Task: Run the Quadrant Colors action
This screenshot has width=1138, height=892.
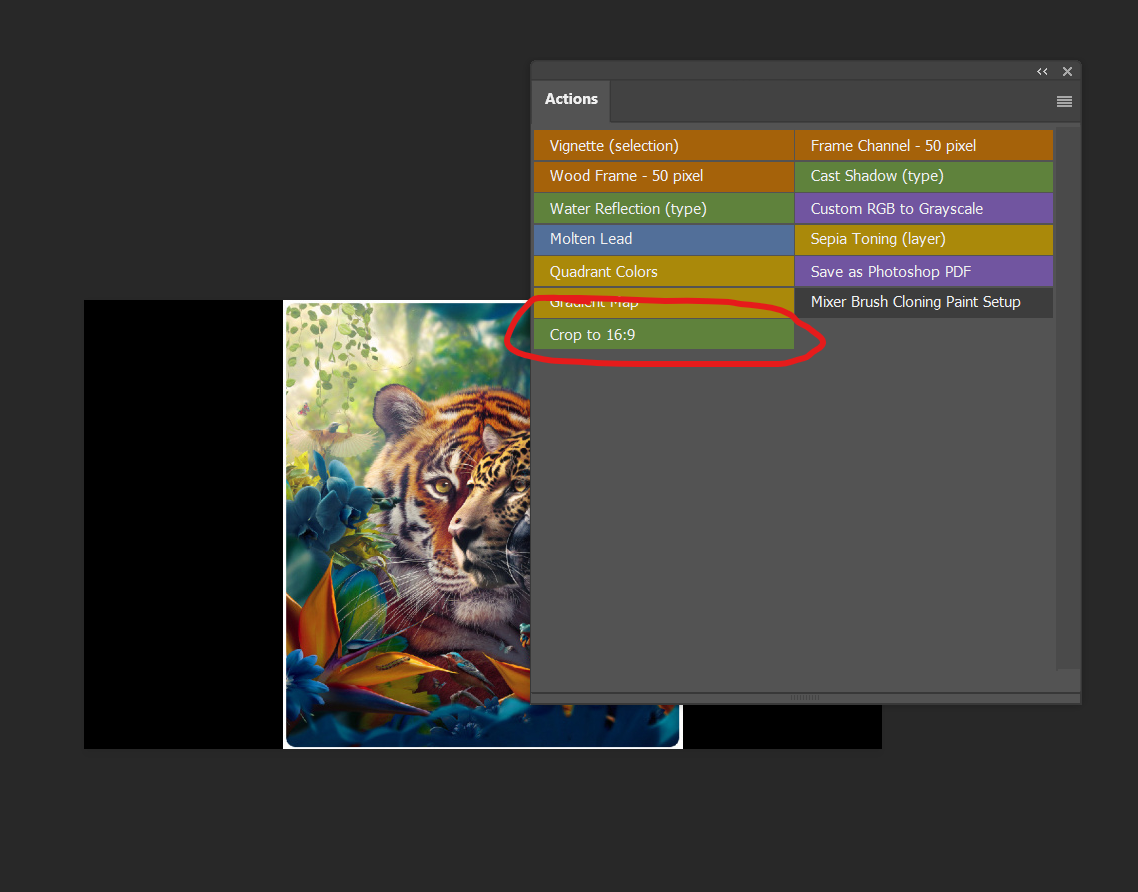Action: [x=663, y=272]
